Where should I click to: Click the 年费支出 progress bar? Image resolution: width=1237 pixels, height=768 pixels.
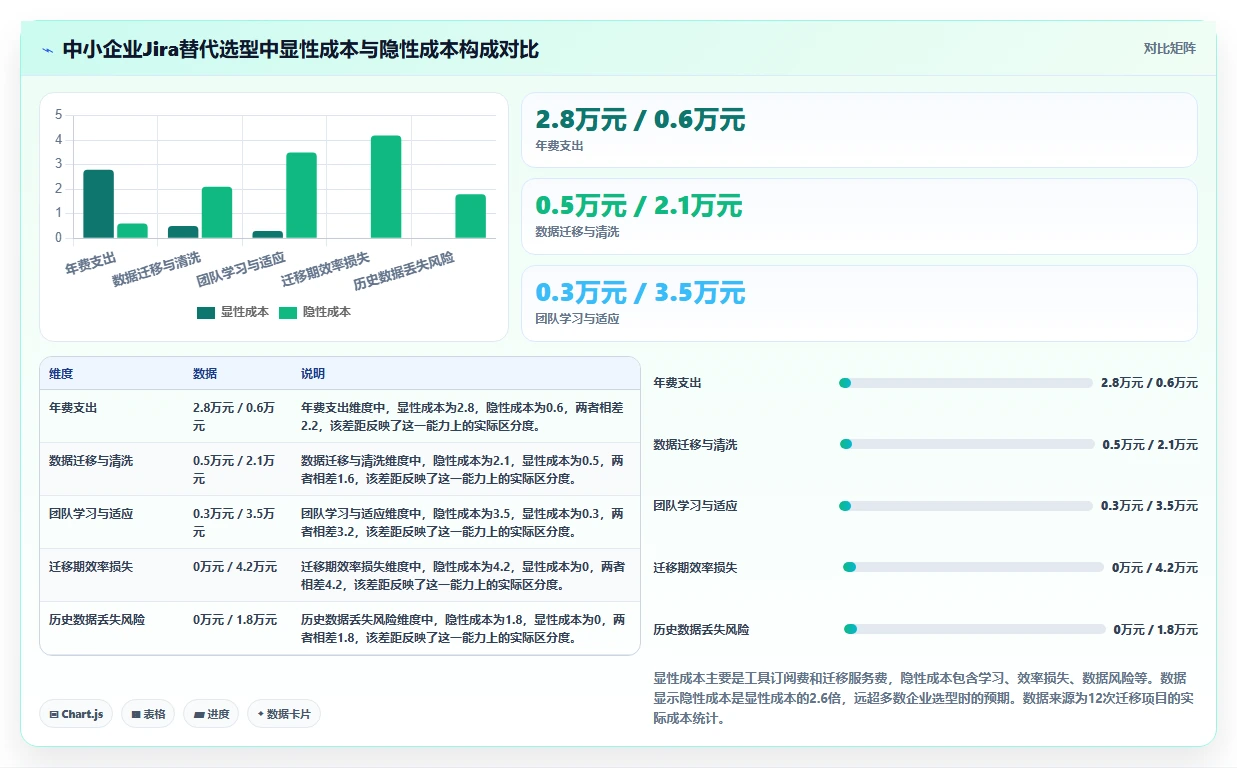pos(966,383)
